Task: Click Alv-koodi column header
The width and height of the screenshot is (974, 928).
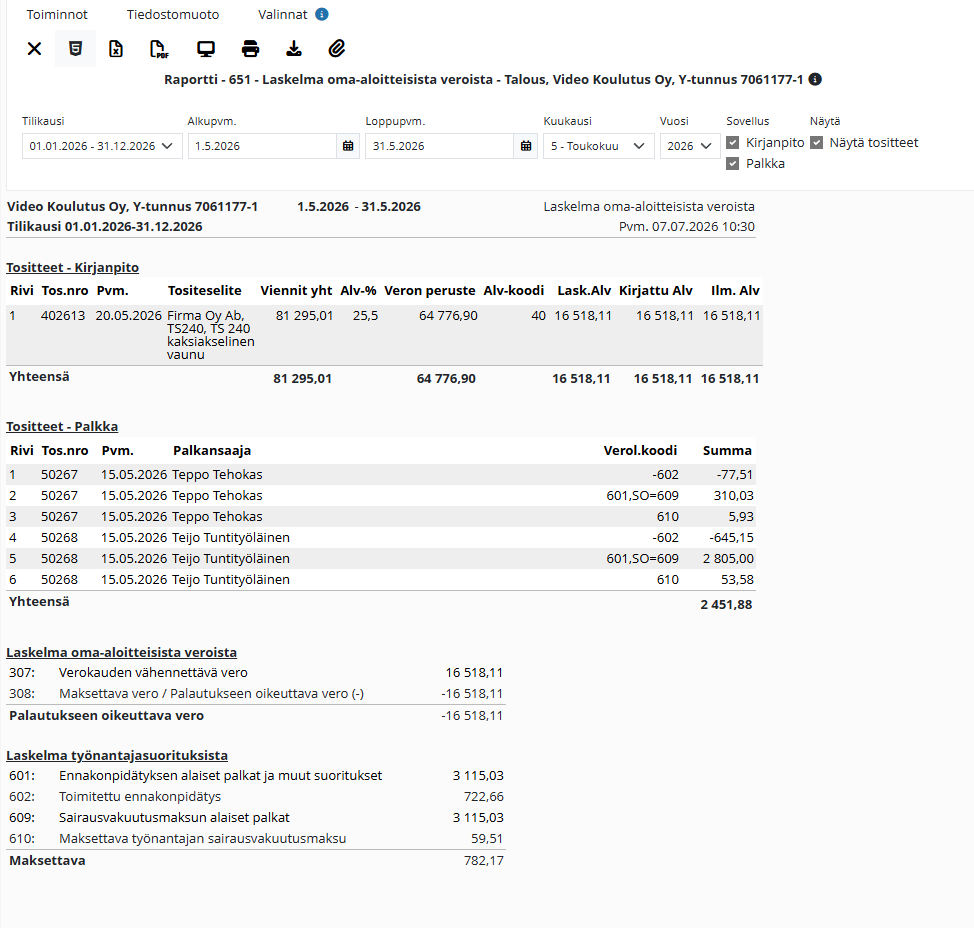Action: click(x=514, y=291)
